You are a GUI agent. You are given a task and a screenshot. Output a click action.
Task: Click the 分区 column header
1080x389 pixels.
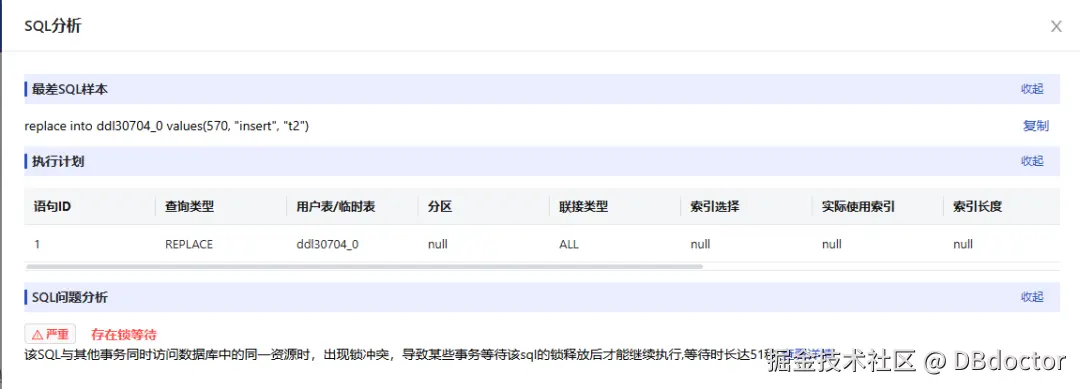tap(439, 207)
